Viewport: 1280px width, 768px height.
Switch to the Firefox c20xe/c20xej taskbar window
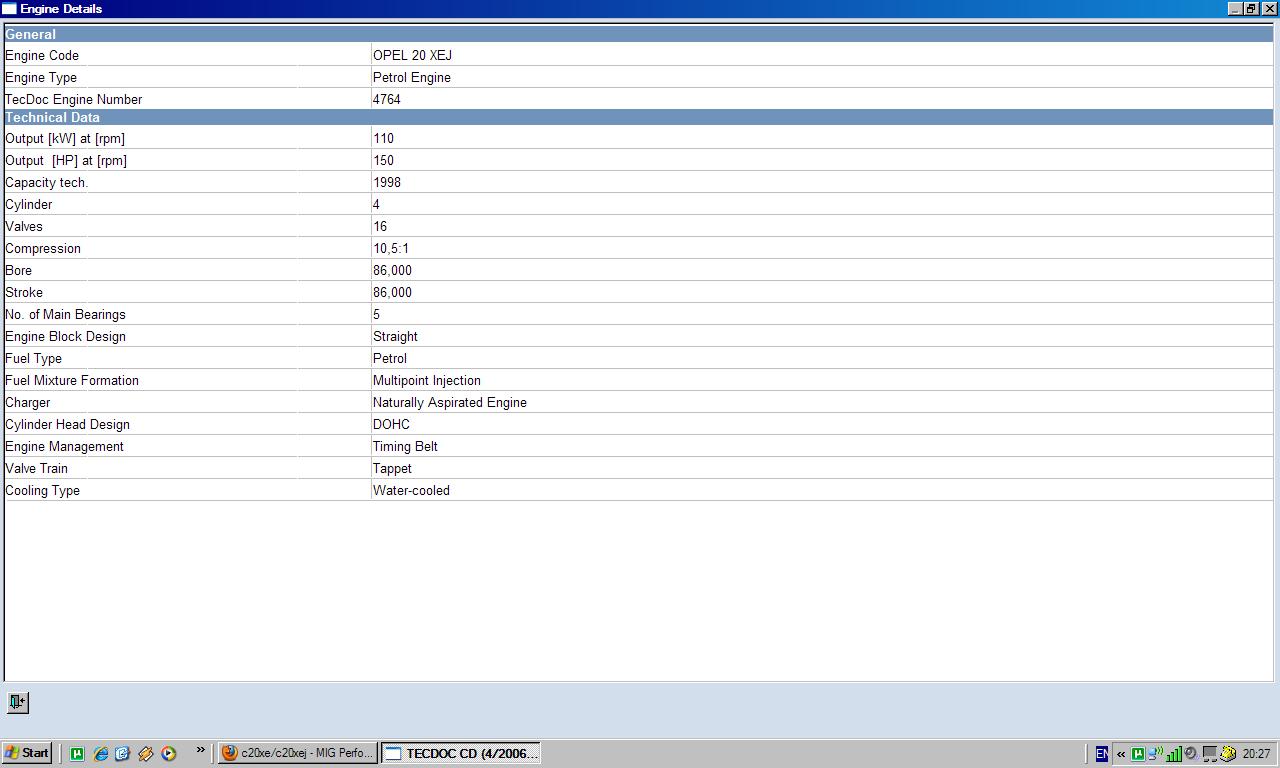(297, 753)
